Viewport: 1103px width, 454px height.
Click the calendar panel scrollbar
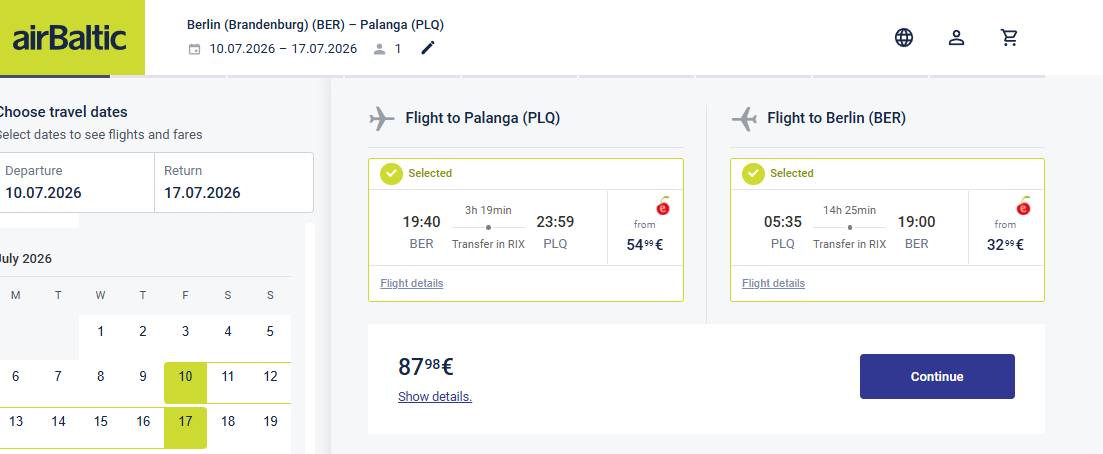(x=310, y=339)
